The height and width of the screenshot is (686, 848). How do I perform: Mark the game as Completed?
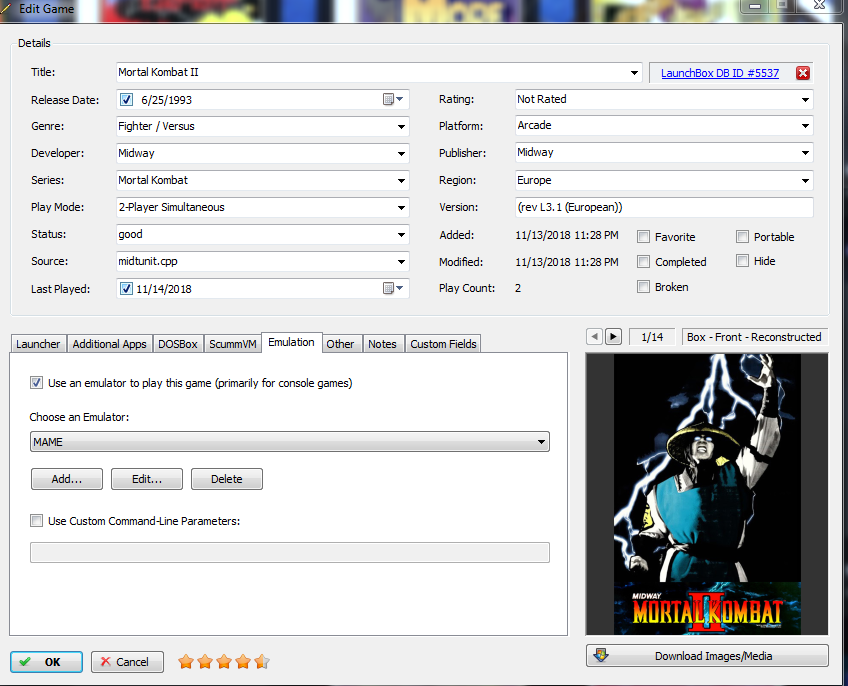pyautogui.click(x=643, y=262)
